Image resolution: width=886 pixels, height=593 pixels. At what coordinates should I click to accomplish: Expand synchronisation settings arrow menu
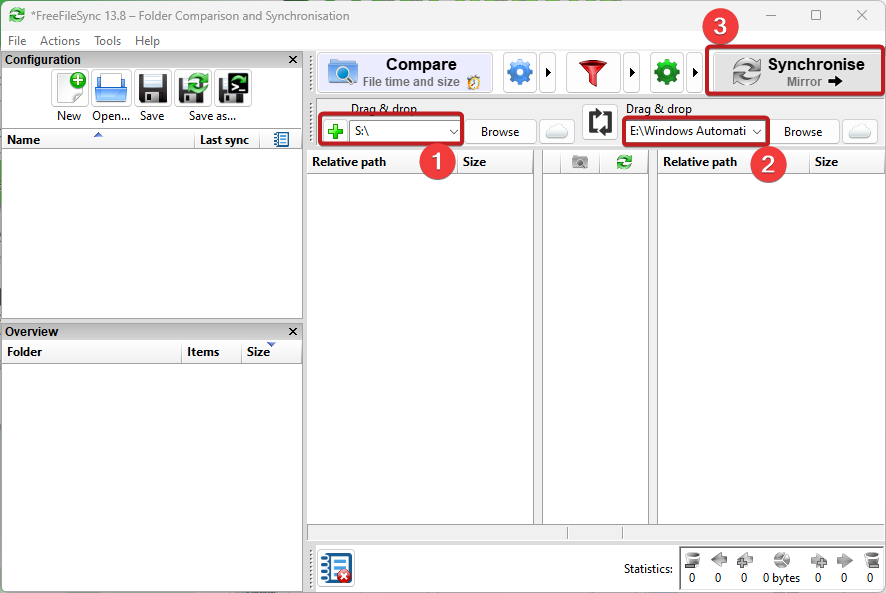(694, 72)
